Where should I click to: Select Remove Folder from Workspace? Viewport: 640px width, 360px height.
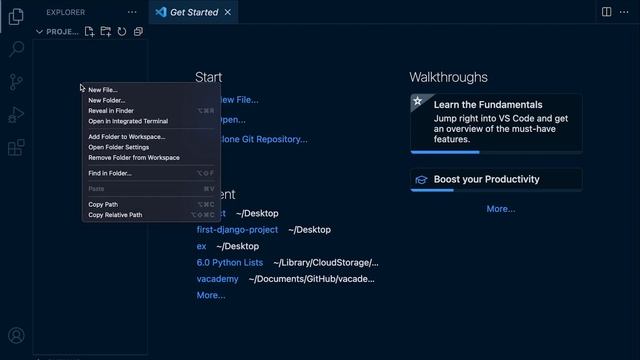(x=151, y=158)
